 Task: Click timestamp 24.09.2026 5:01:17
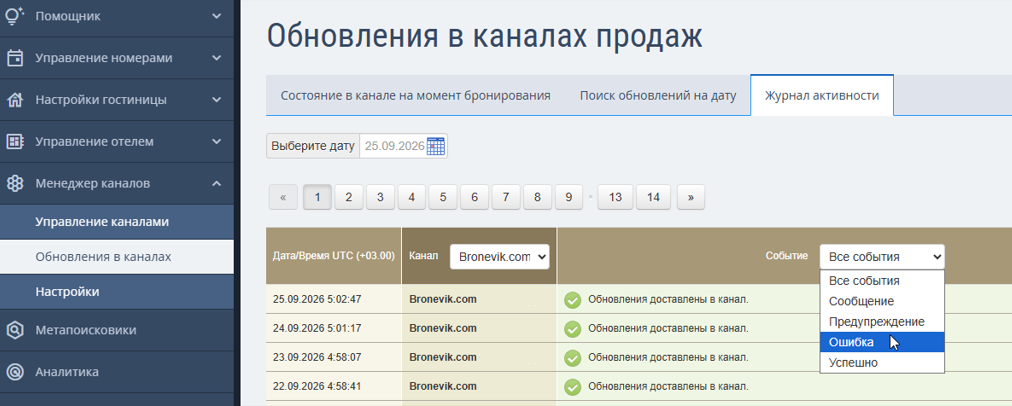click(317, 329)
